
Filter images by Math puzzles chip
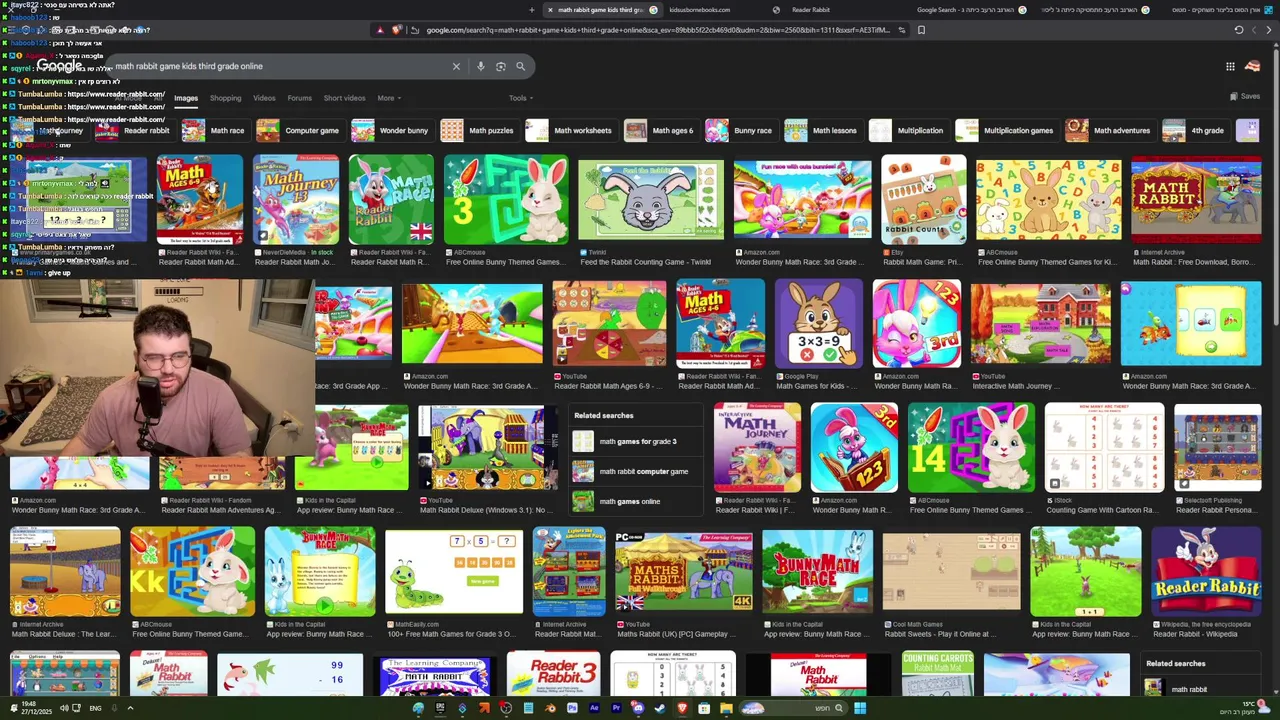(478, 130)
